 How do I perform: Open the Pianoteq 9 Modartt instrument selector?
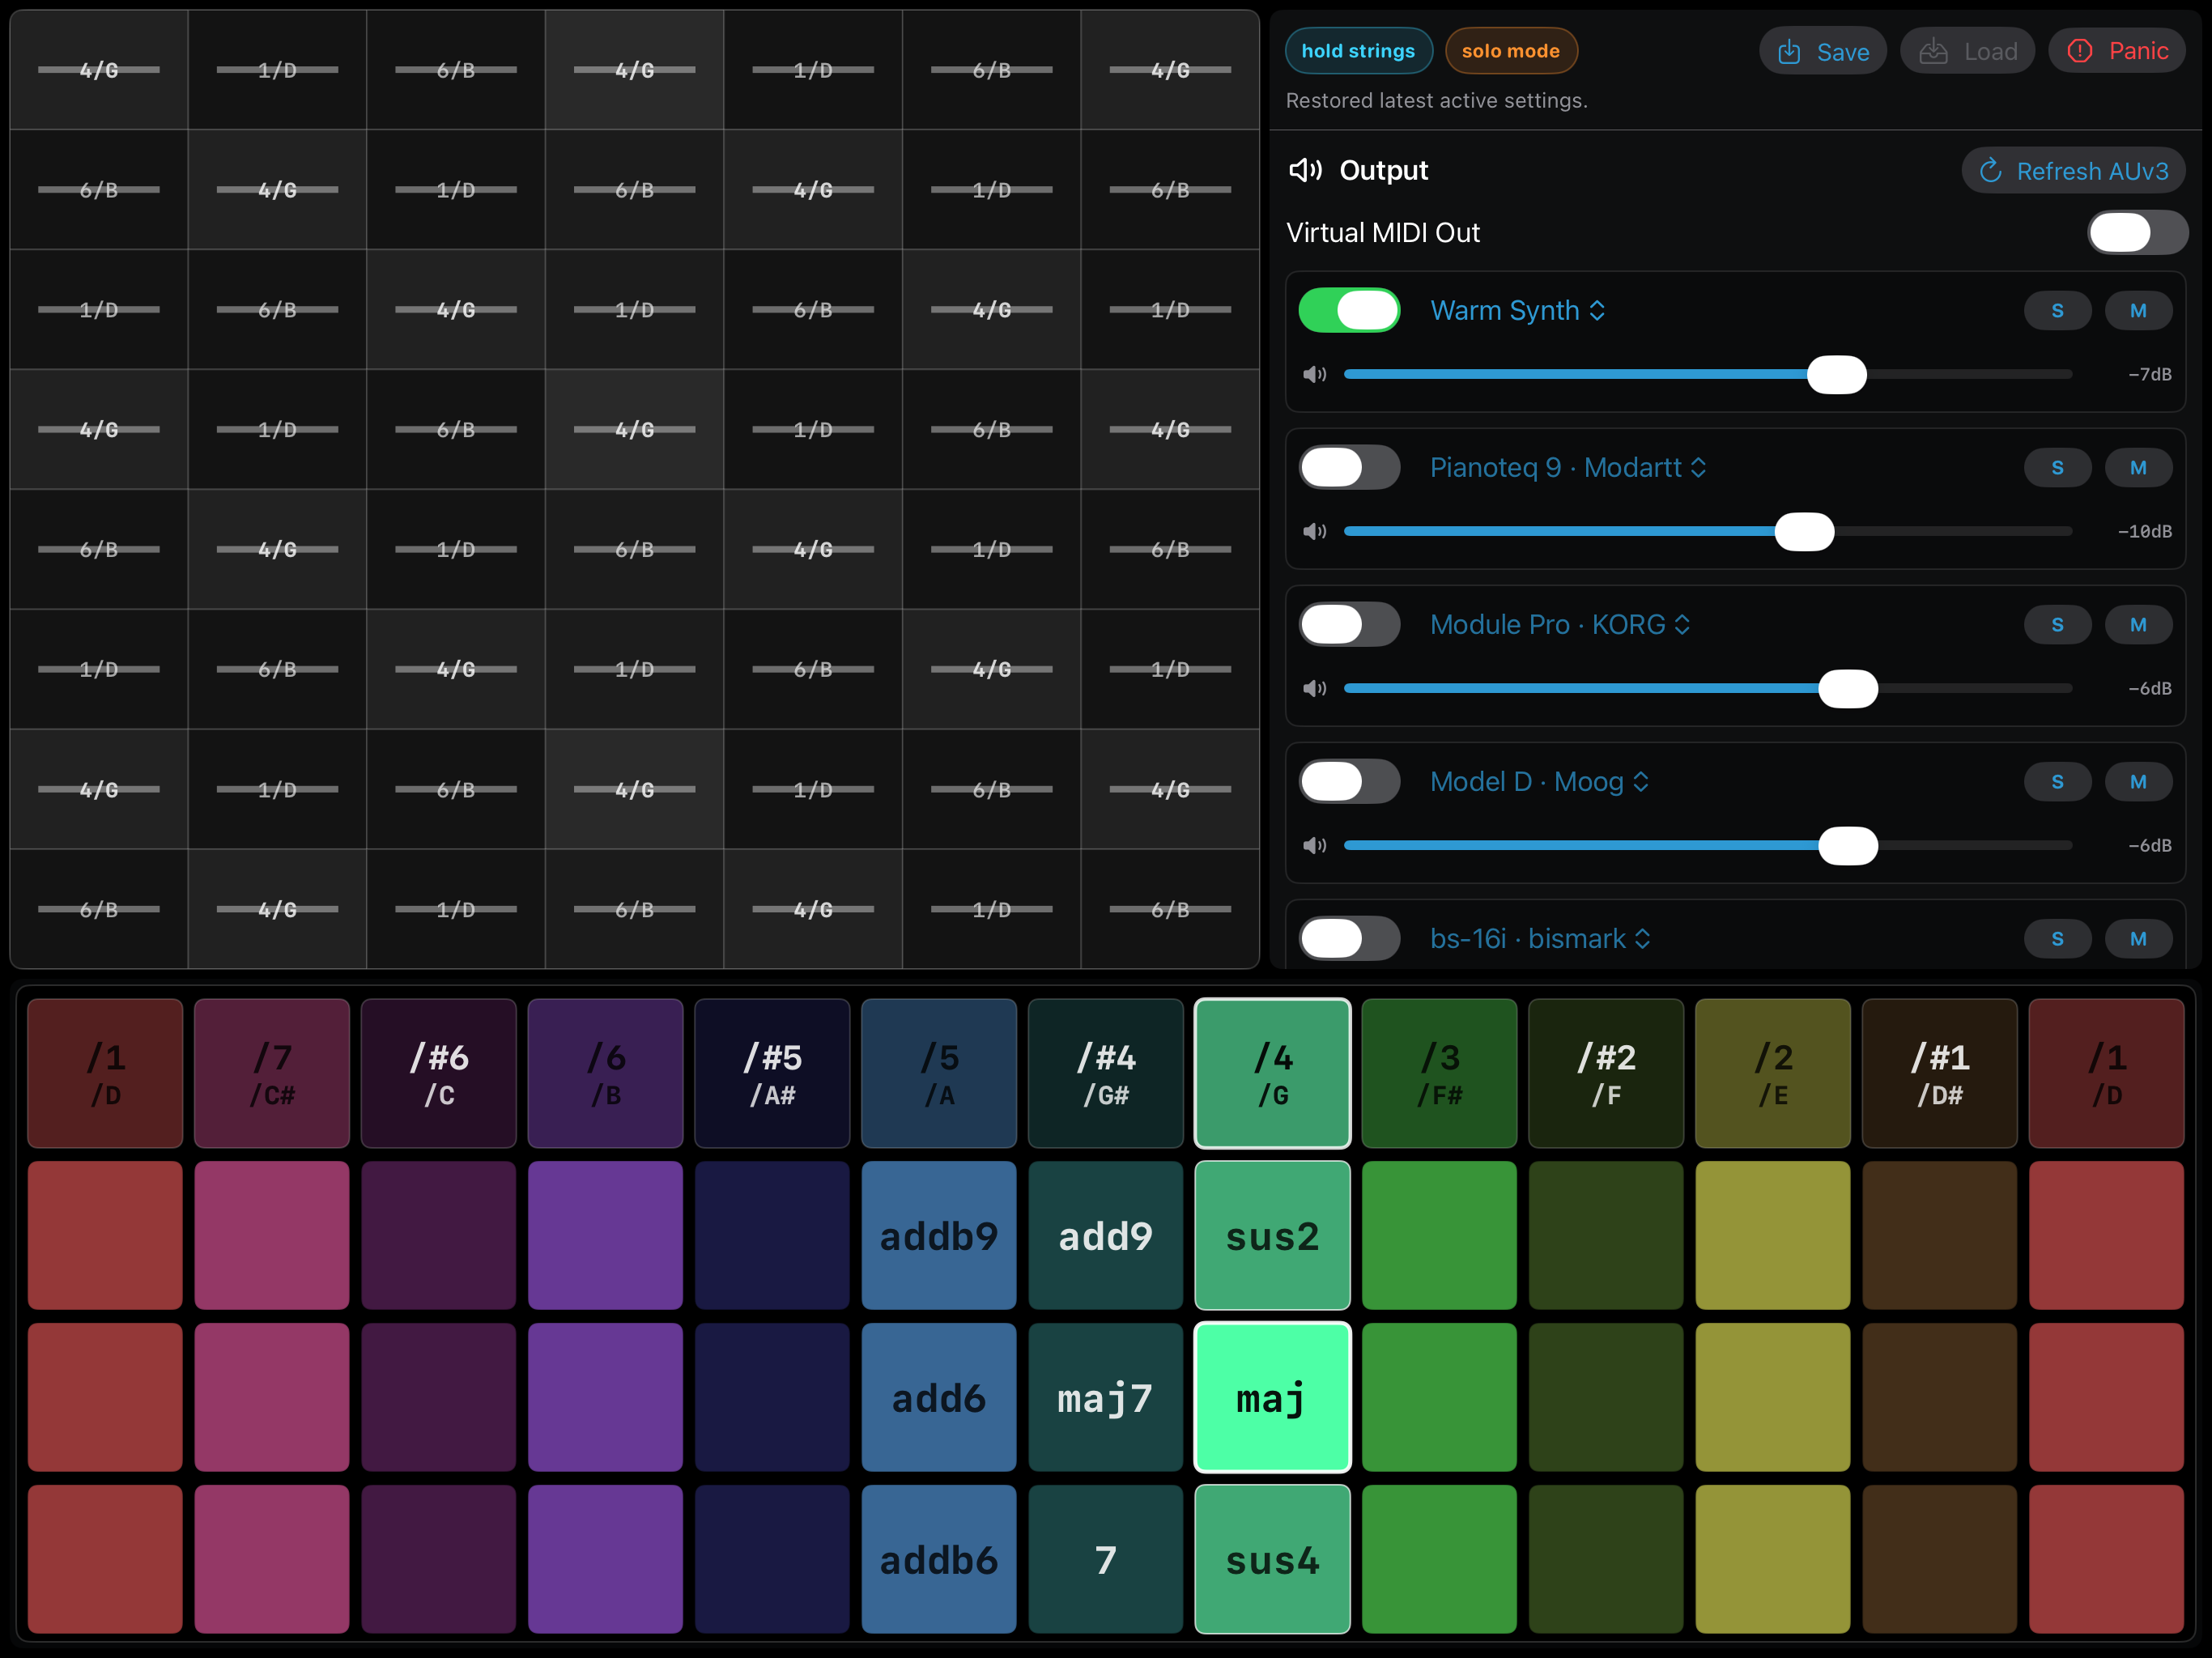[x=1567, y=468]
